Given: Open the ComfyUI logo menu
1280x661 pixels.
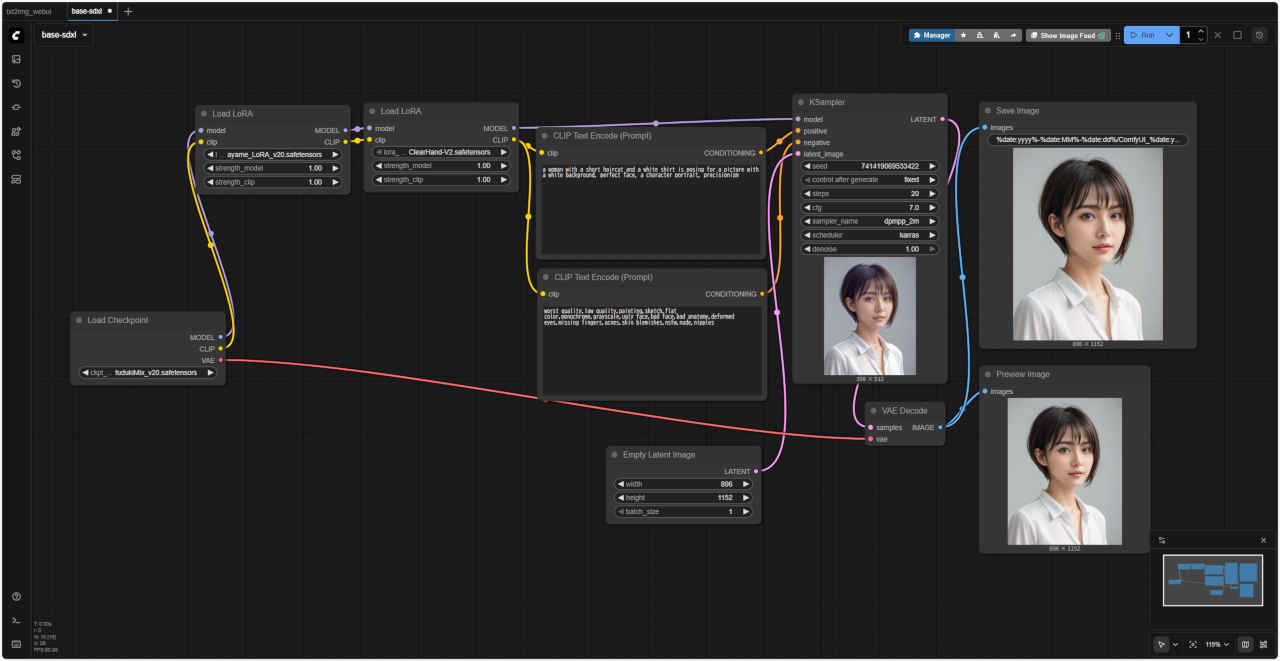Looking at the screenshot, I should (16, 35).
